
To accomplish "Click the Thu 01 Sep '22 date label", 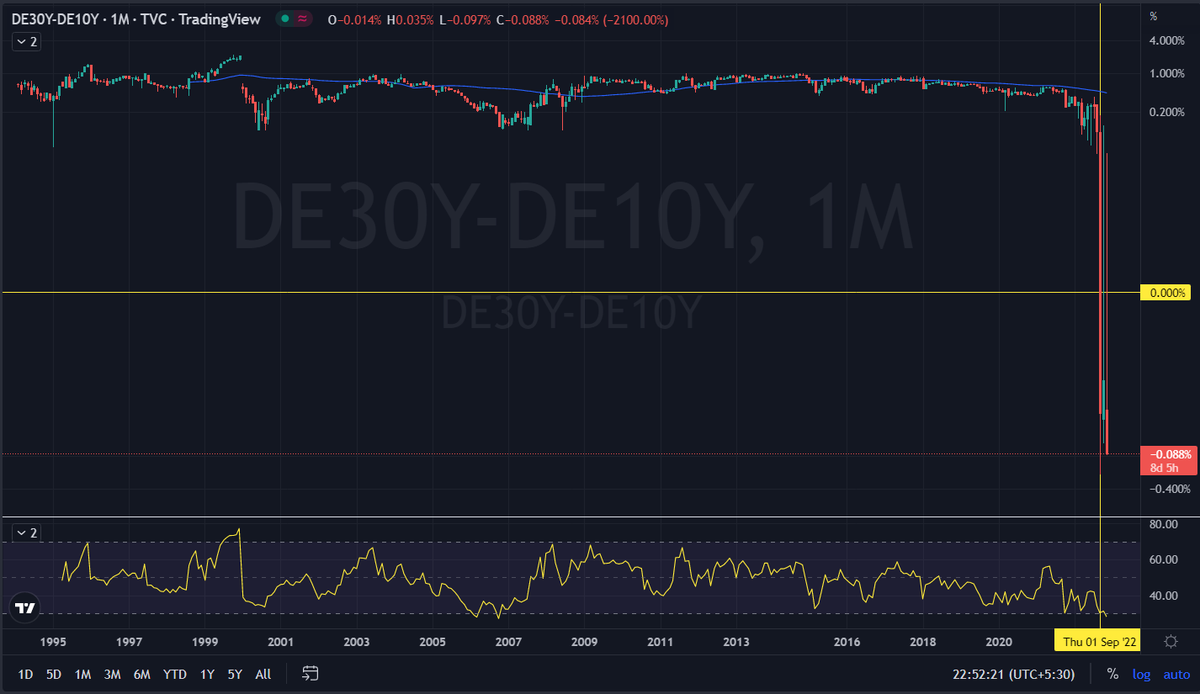I will pos(1099,640).
